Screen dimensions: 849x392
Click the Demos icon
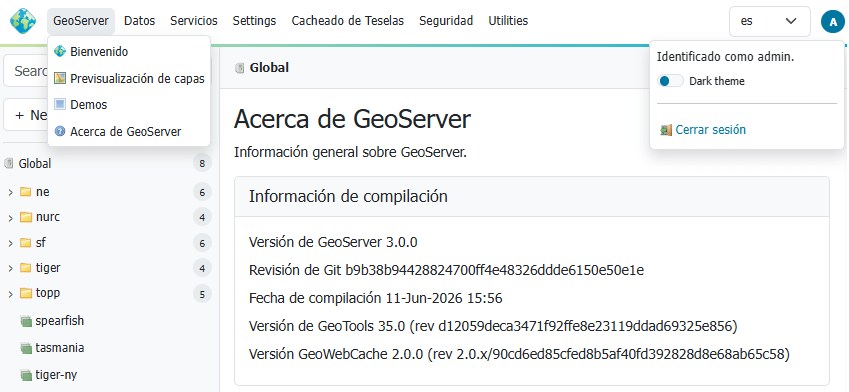click(x=60, y=104)
